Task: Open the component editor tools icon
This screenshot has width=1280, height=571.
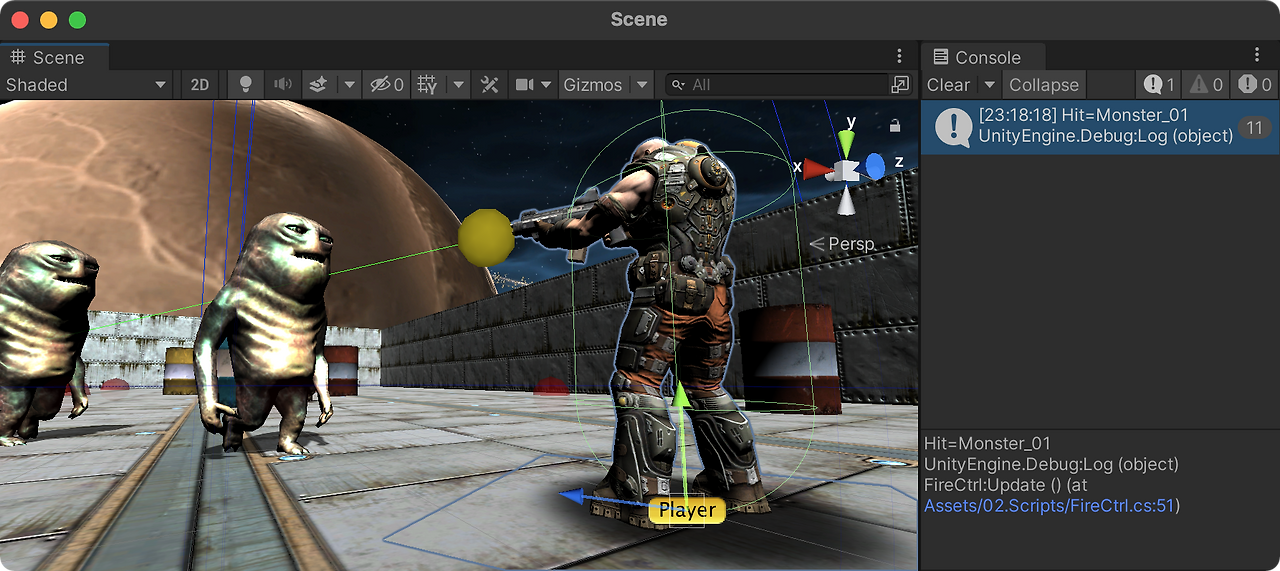Action: tap(489, 85)
